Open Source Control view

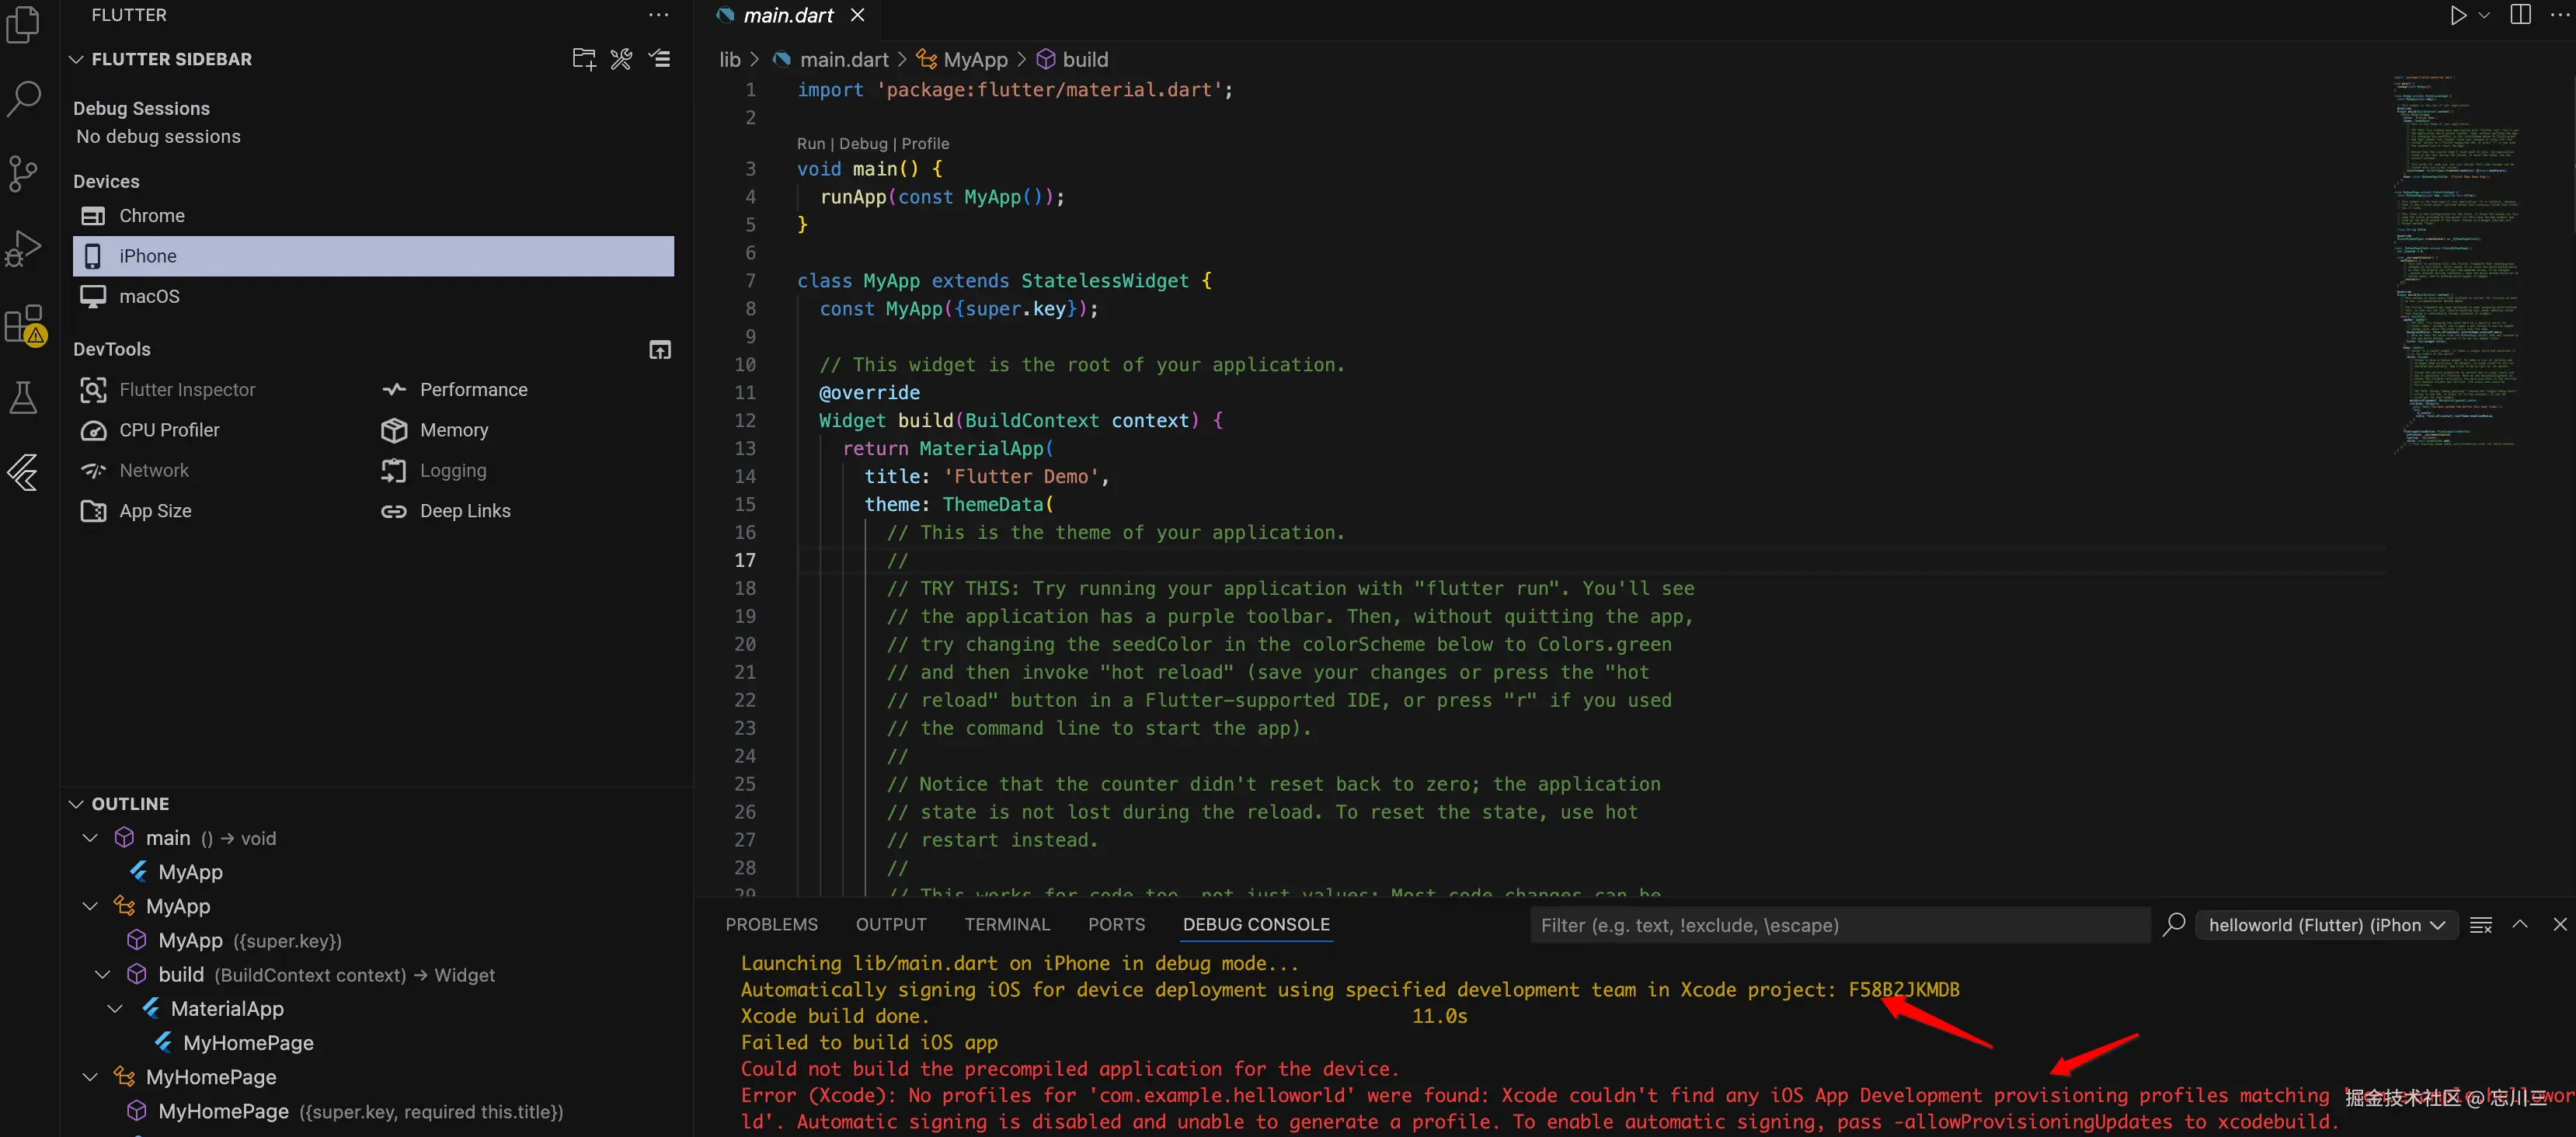(x=23, y=173)
